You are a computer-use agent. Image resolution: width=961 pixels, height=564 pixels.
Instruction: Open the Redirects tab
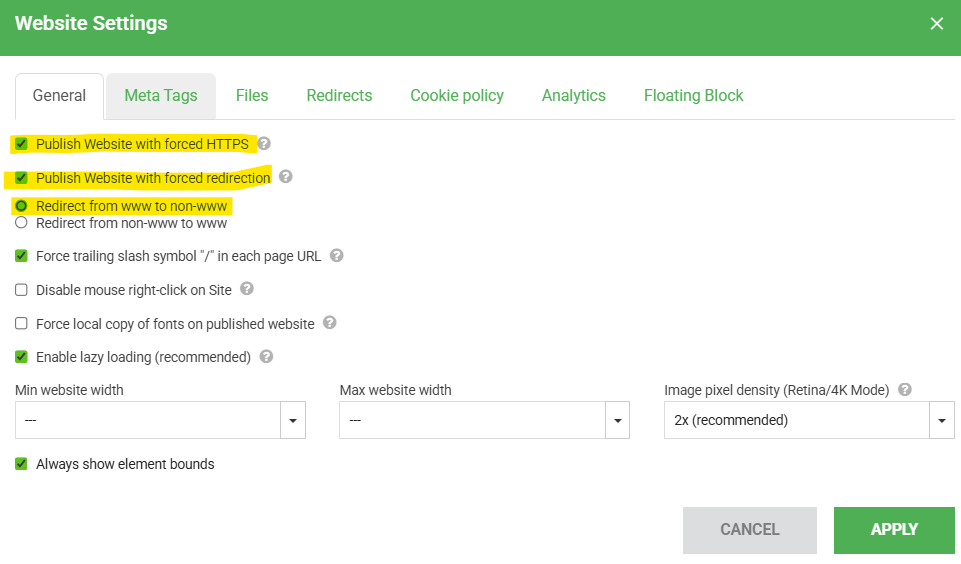(340, 96)
